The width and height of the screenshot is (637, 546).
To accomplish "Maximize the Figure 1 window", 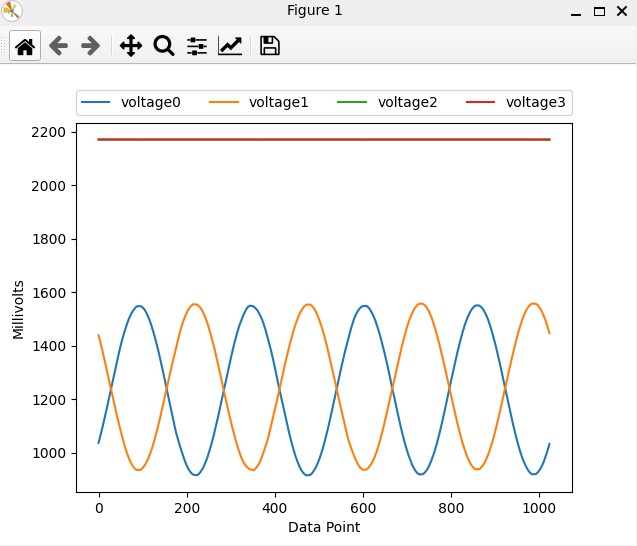I will 599,11.
